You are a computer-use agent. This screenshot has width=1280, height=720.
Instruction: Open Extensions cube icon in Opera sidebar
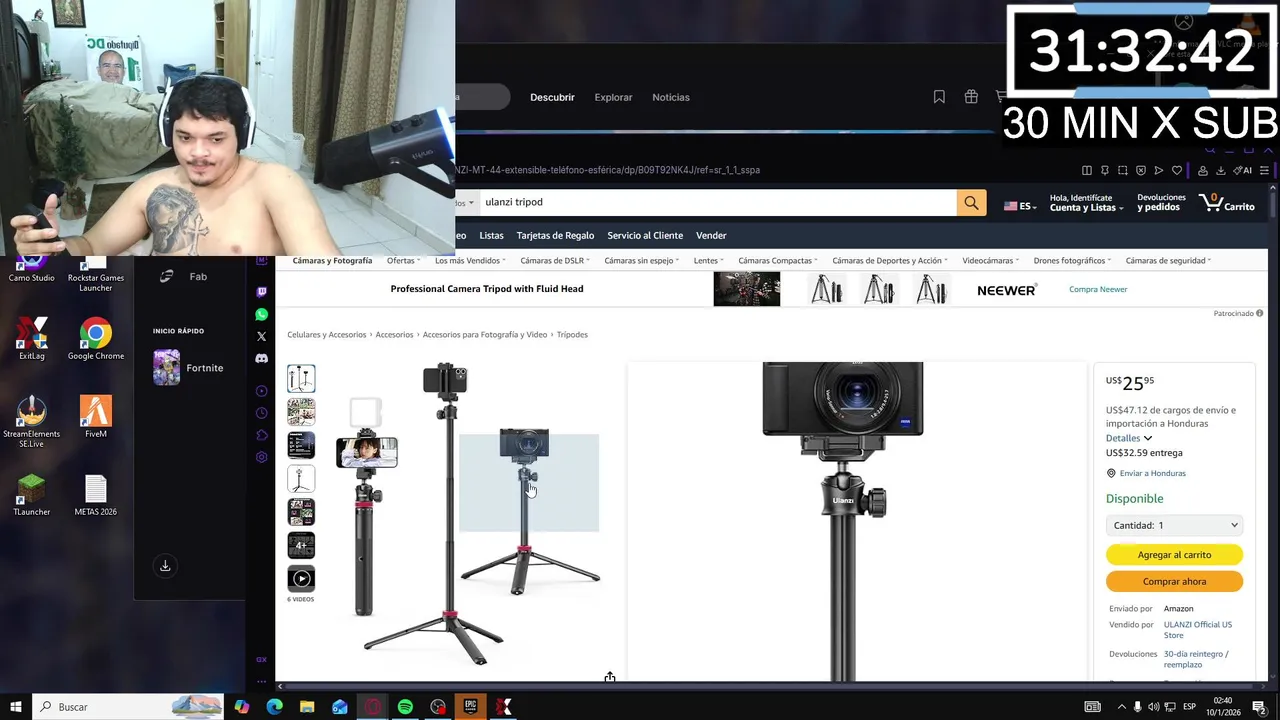pos(262,435)
